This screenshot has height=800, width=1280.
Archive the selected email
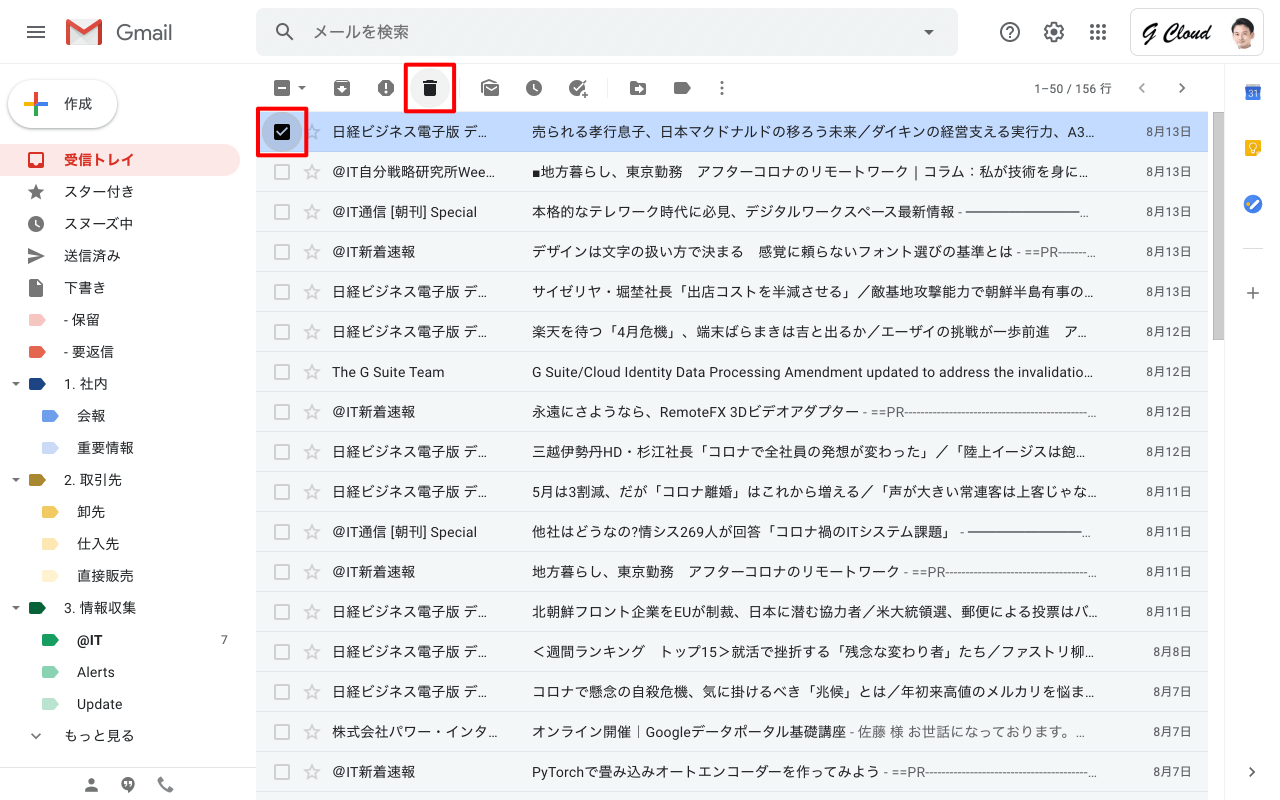click(342, 88)
